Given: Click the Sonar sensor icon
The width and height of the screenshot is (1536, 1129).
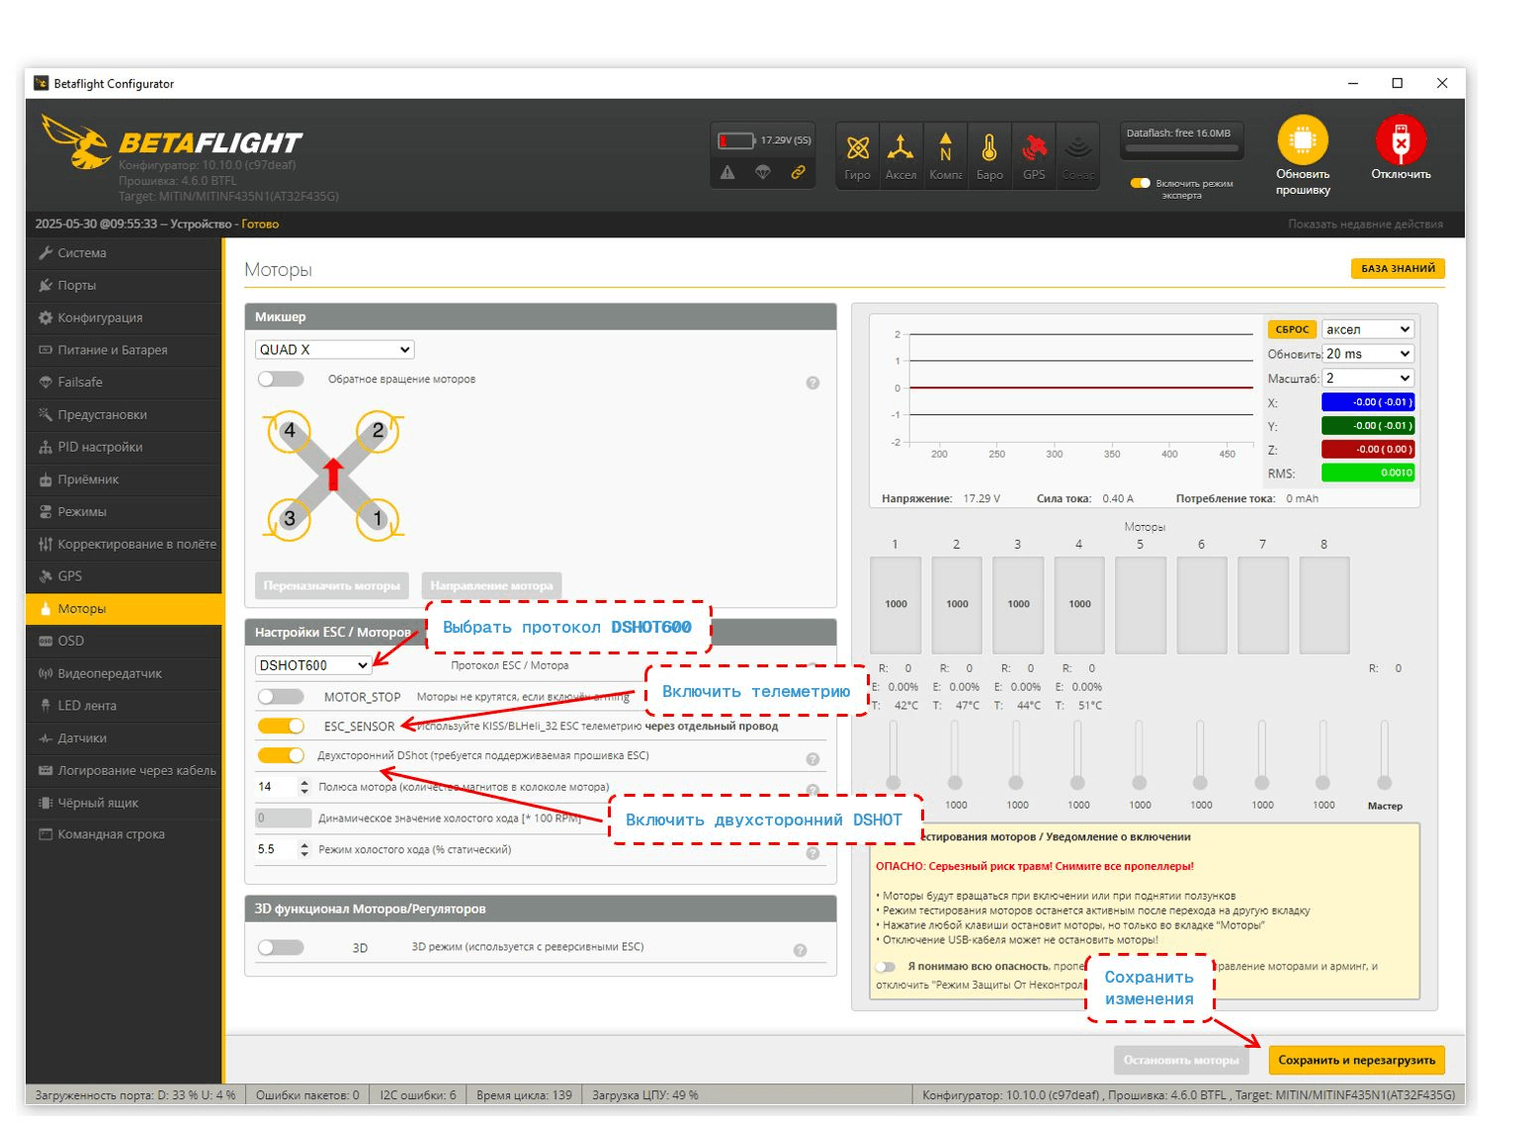Looking at the screenshot, I should click(x=1078, y=149).
